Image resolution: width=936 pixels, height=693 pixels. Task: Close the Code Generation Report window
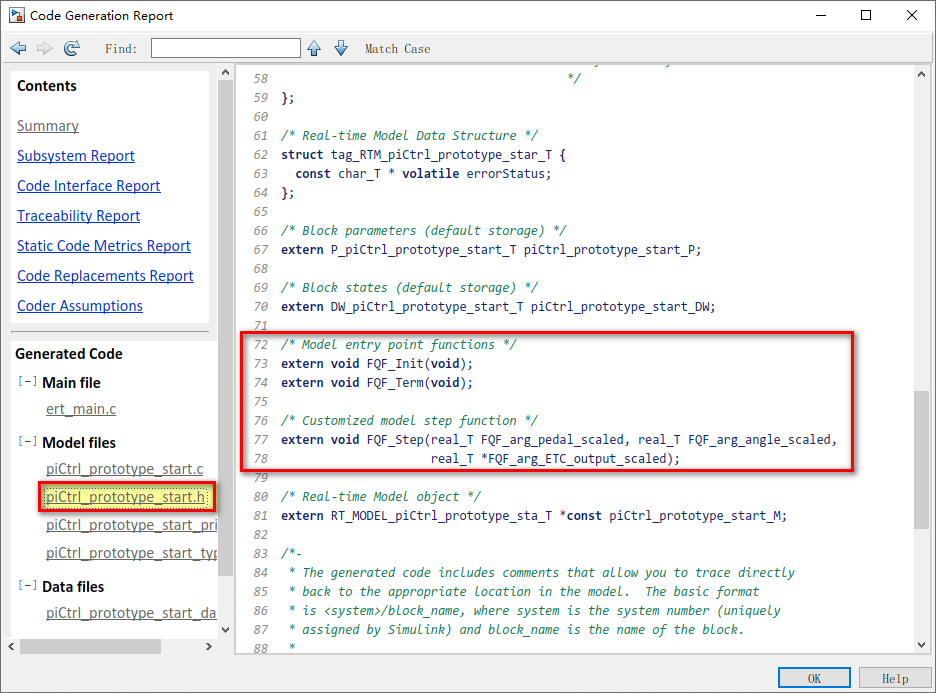912,16
